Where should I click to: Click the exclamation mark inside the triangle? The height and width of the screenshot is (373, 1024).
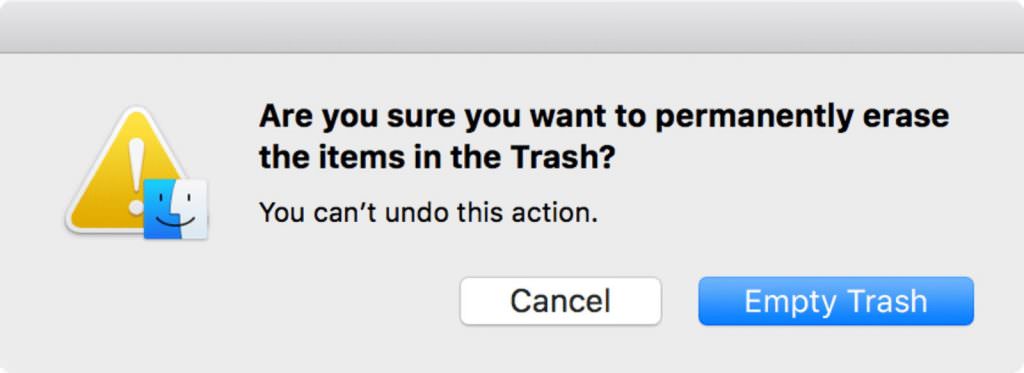tap(136, 176)
